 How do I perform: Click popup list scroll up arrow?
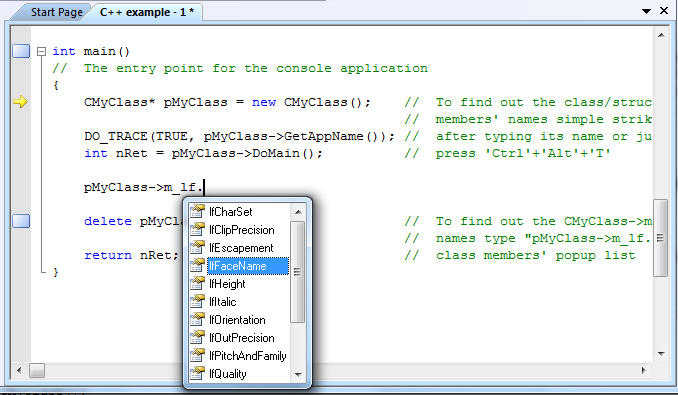click(298, 212)
